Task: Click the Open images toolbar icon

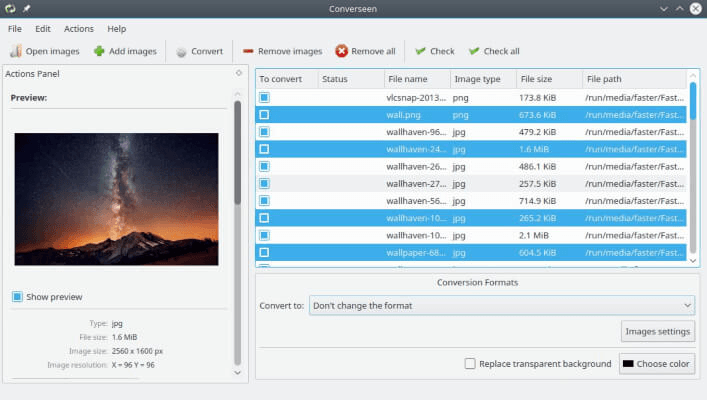Action: tap(15, 51)
